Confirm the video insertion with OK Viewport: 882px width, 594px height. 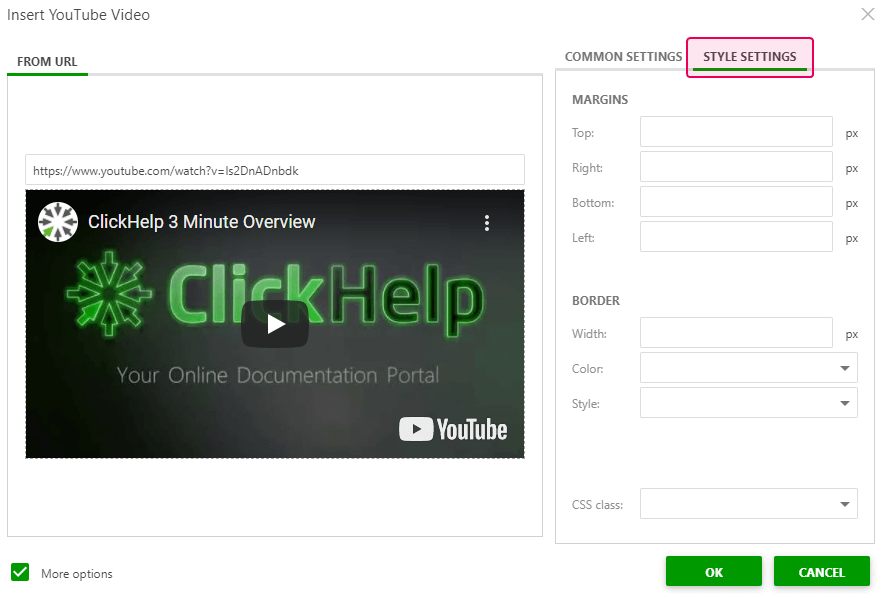pos(713,571)
